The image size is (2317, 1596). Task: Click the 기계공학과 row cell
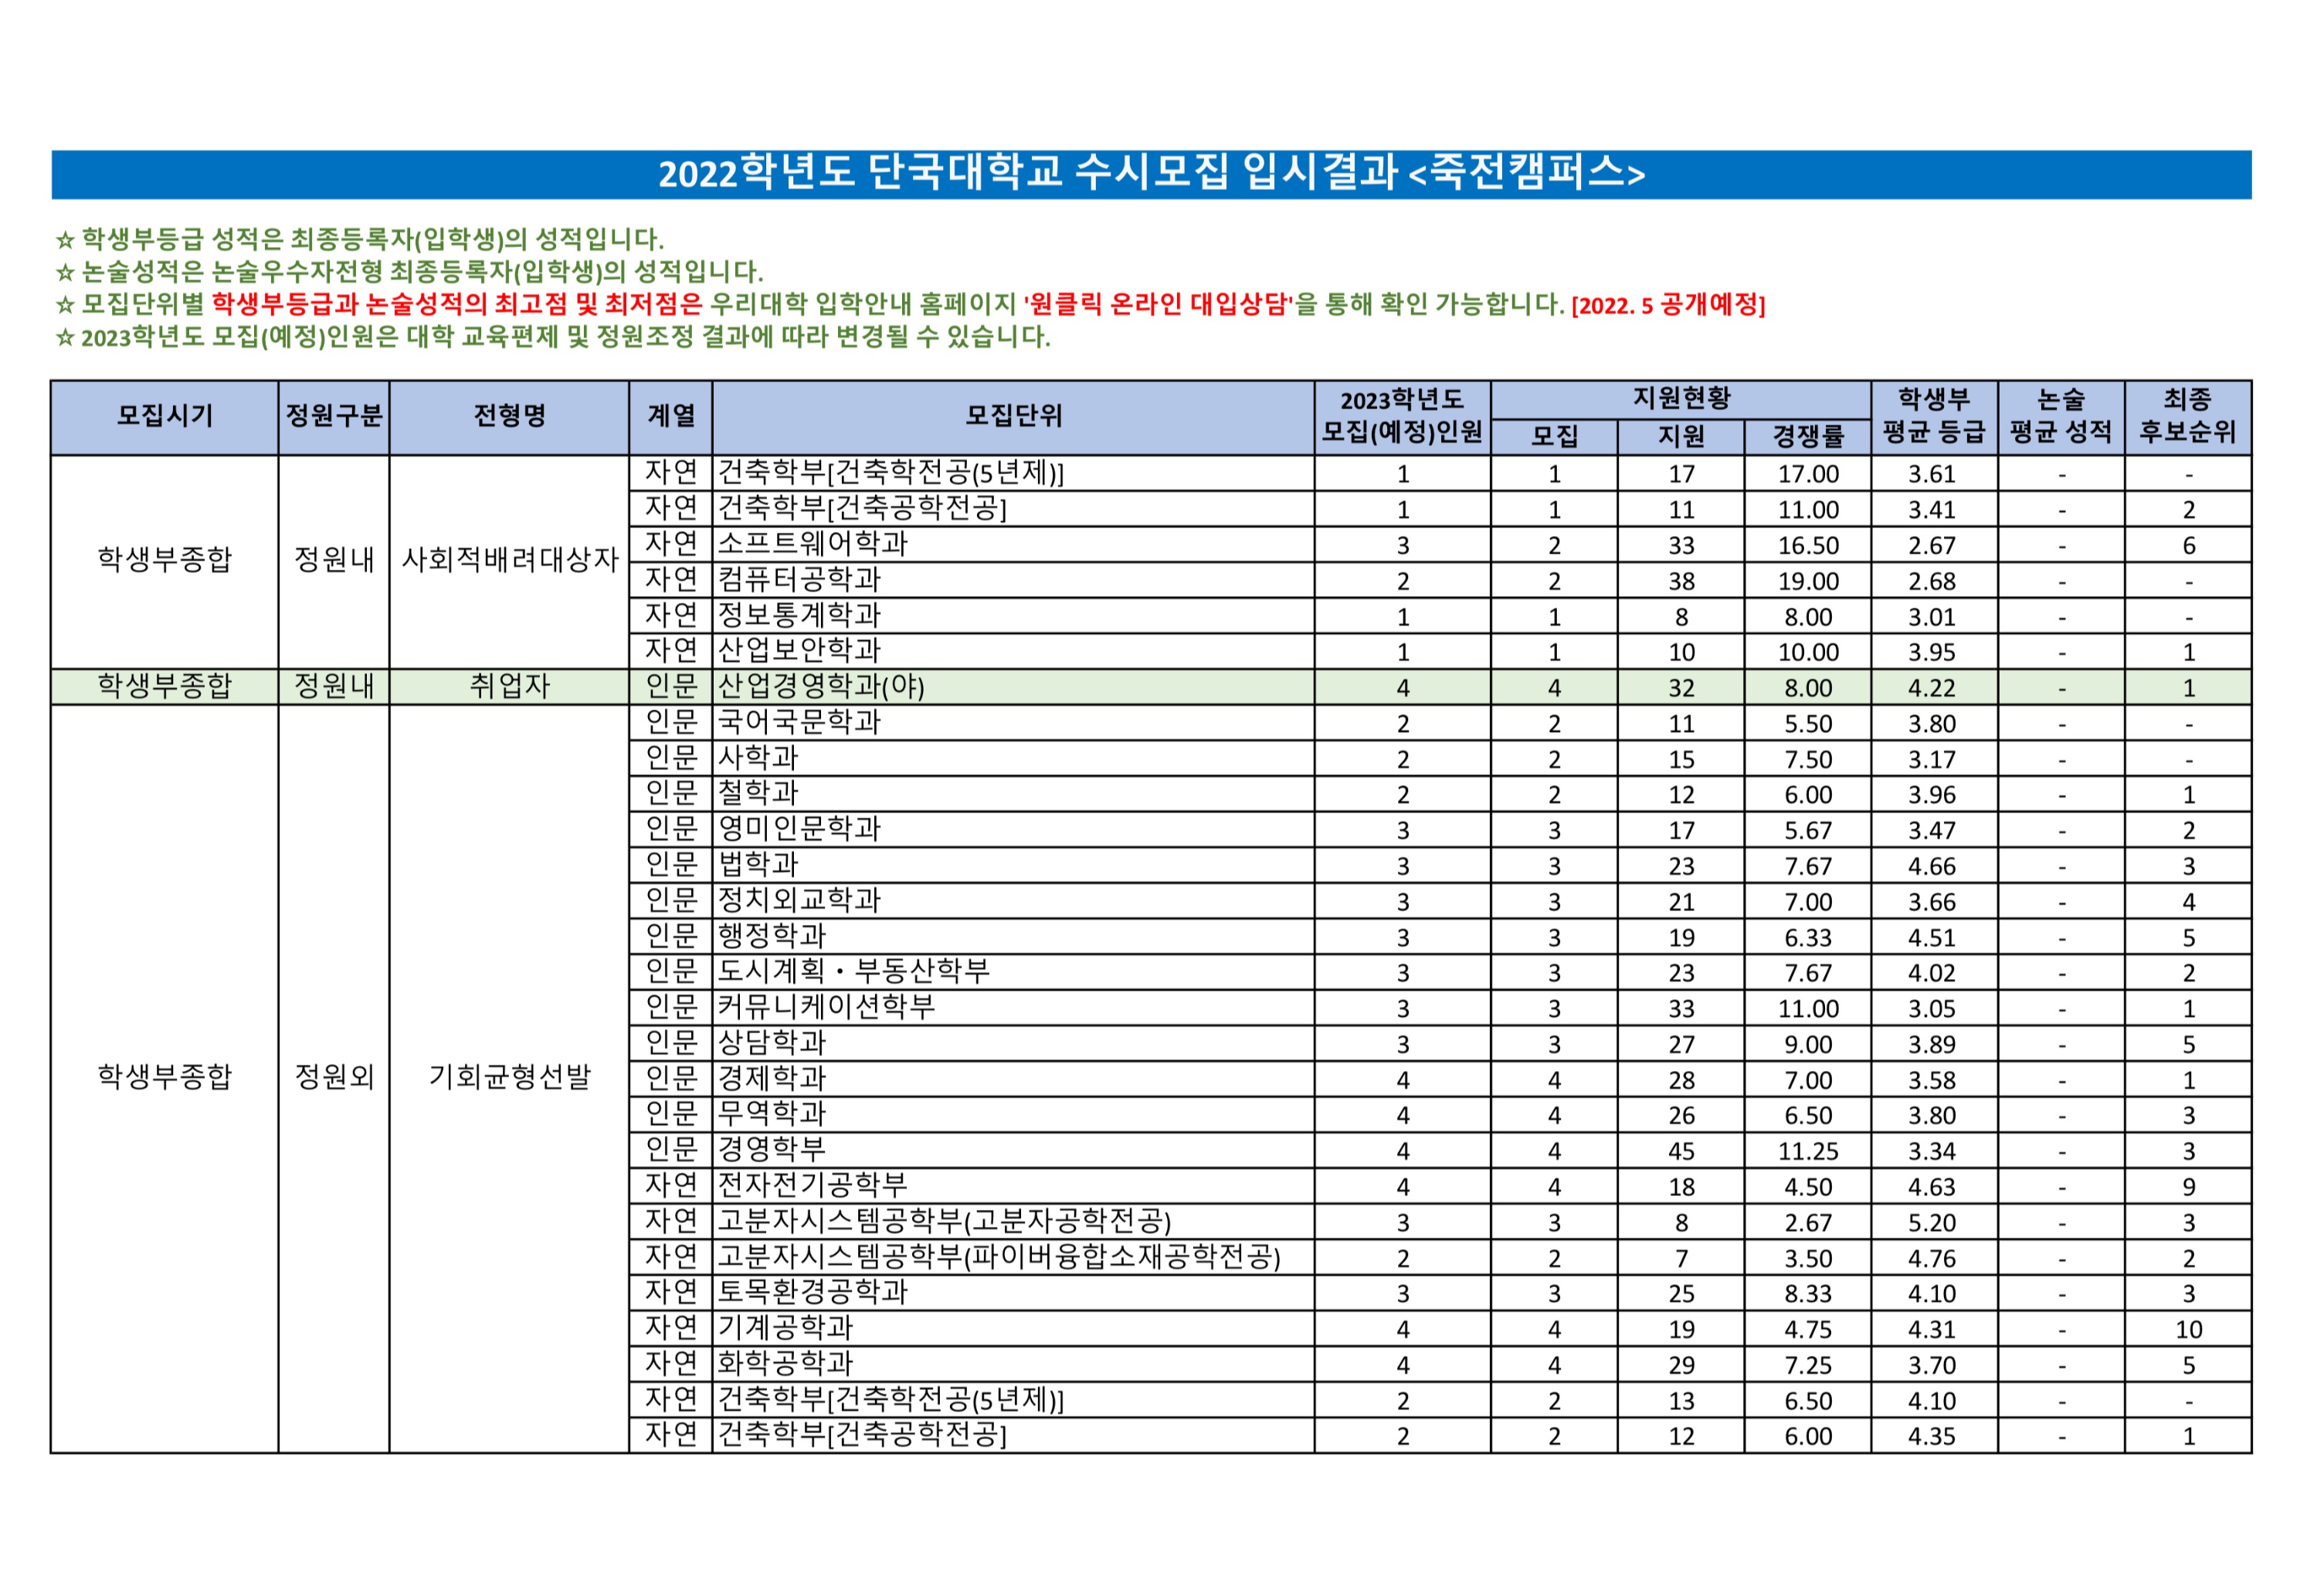[785, 1328]
